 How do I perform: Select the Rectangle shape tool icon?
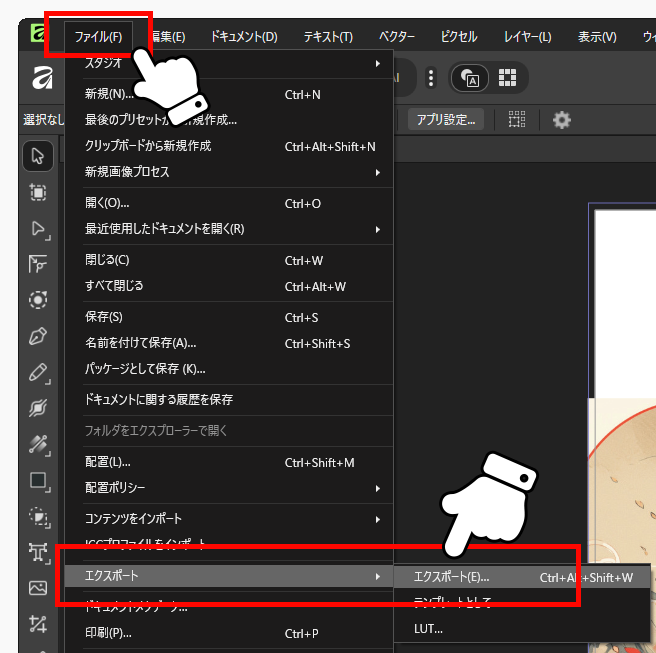coord(39,481)
